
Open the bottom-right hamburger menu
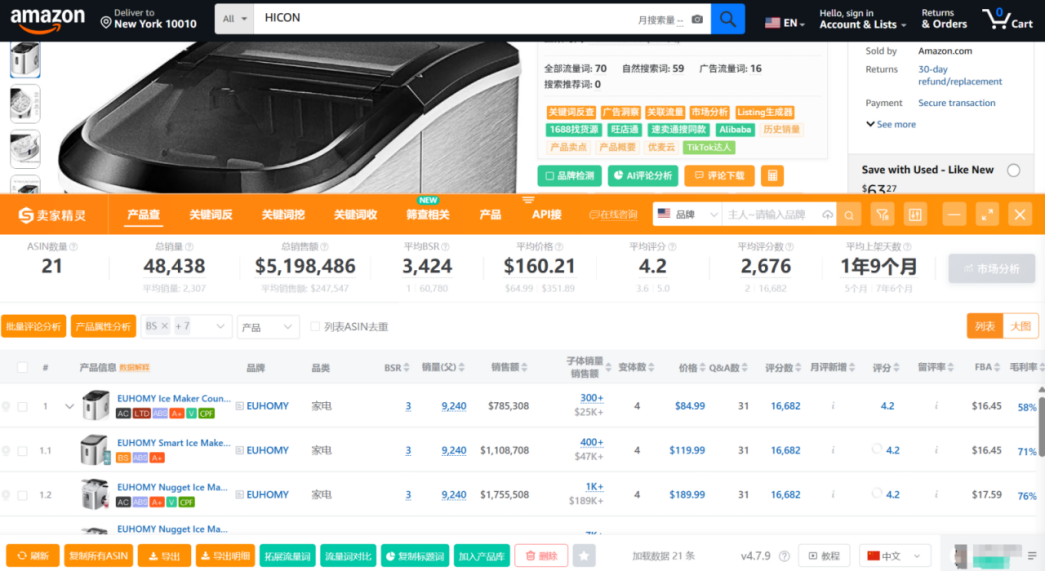(1032, 555)
